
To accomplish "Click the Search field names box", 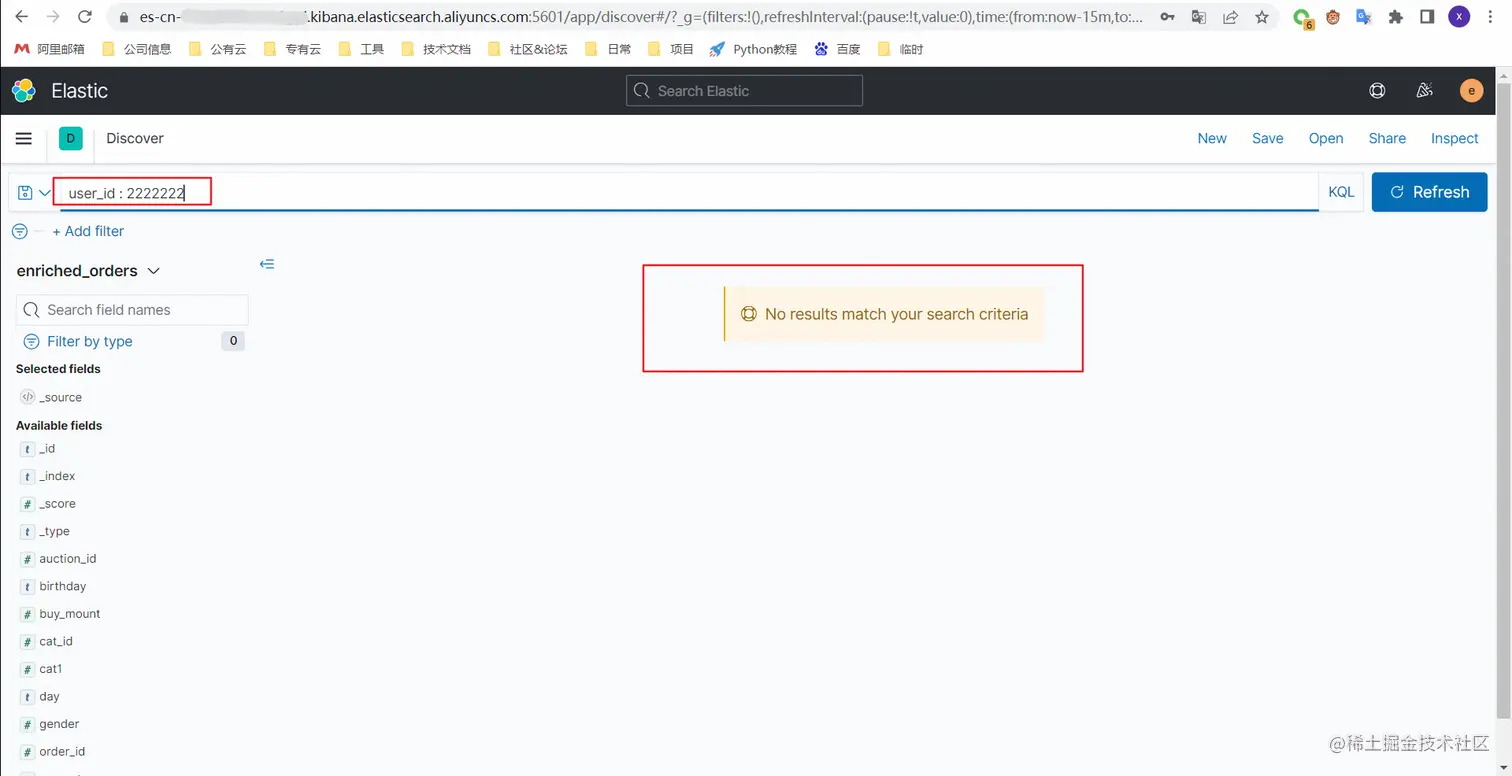I will [x=132, y=310].
